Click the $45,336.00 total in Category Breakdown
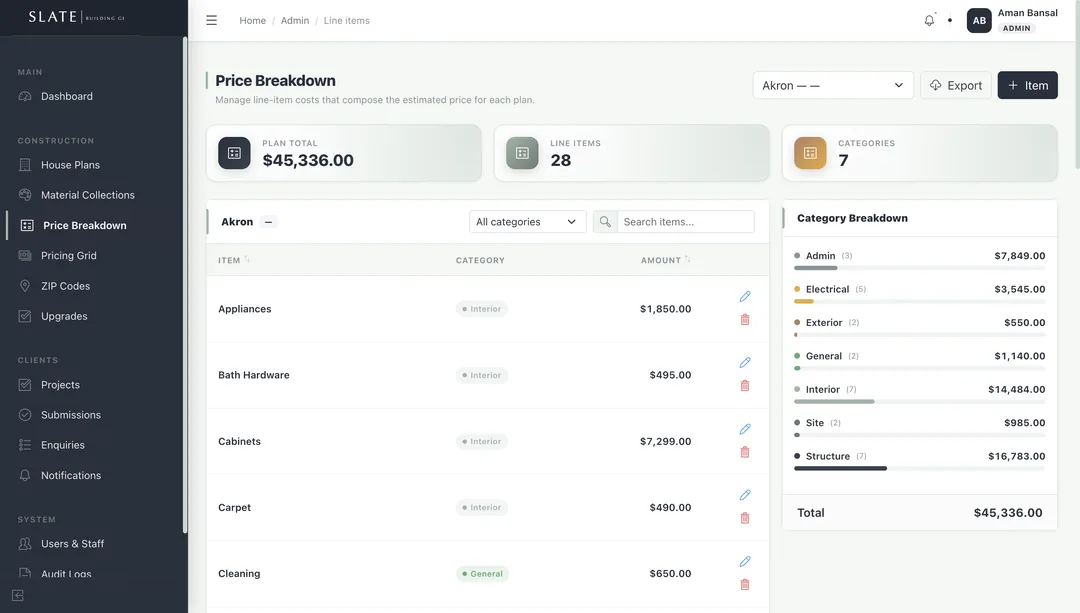The width and height of the screenshot is (1080, 613). (x=1008, y=513)
